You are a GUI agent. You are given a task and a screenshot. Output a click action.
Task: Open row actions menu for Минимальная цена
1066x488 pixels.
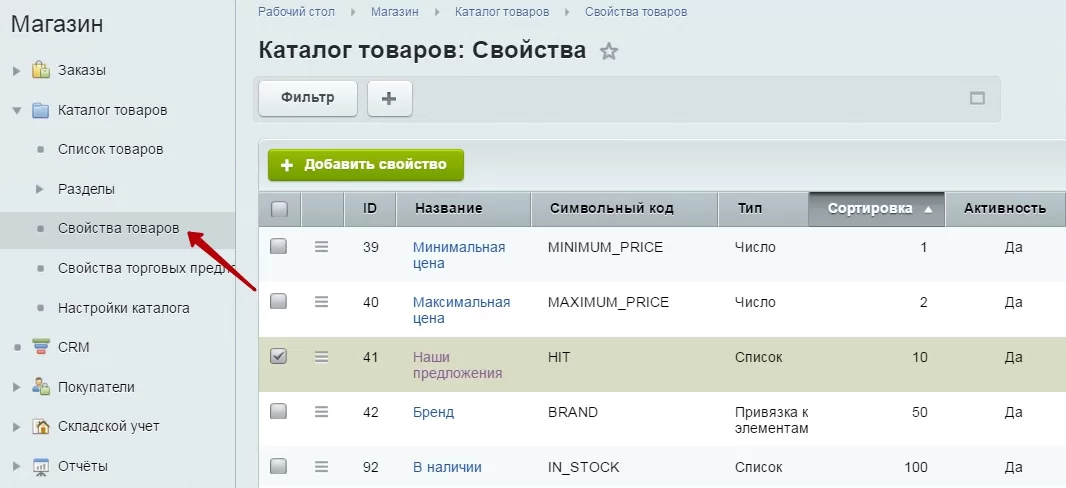(x=322, y=247)
